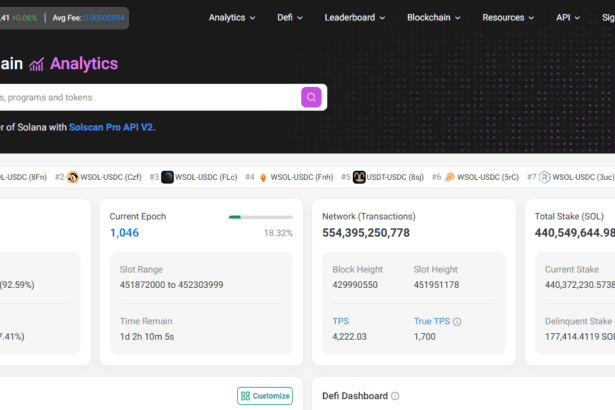Image resolution: width=615 pixels, height=410 pixels.
Task: Click the #4 WSOL-USDC (Fnh) pool icon
Action: coord(263,177)
